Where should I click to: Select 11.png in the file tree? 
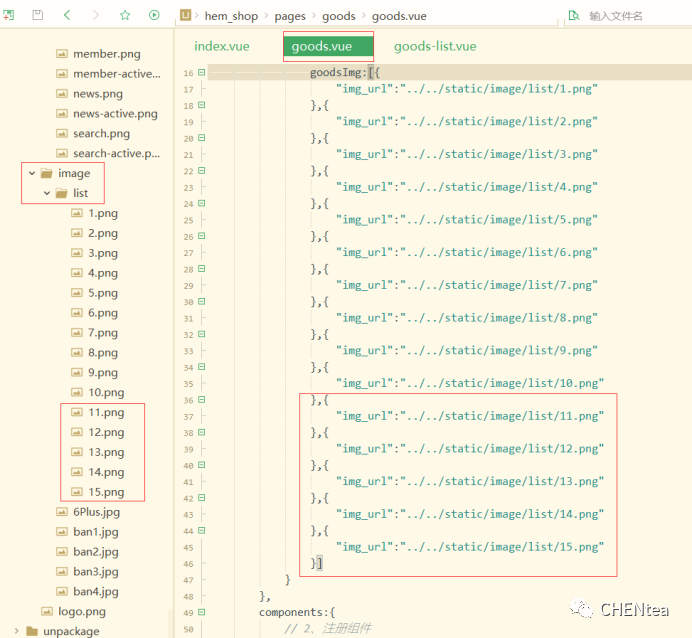click(106, 412)
